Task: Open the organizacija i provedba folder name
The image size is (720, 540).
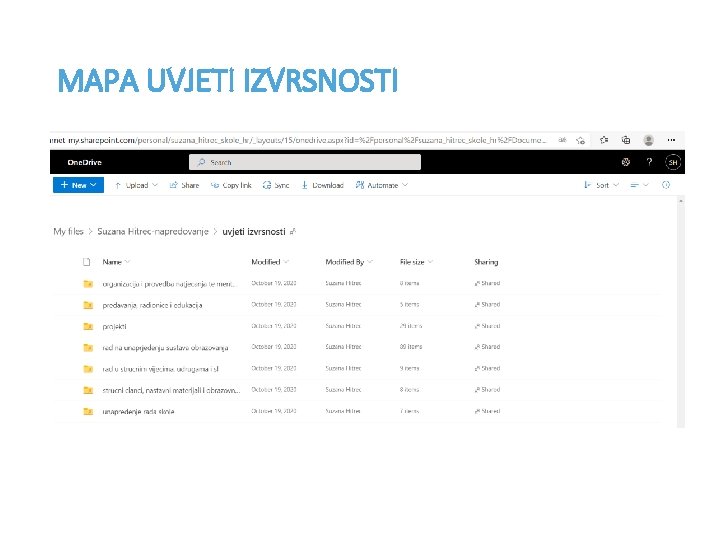Action: click(169, 284)
